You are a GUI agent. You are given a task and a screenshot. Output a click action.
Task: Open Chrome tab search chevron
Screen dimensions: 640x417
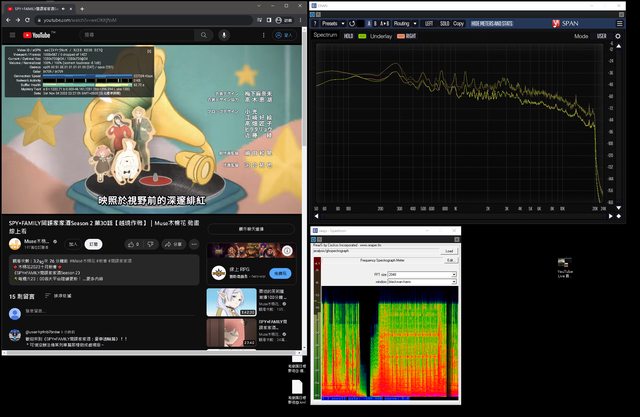(260, 6)
